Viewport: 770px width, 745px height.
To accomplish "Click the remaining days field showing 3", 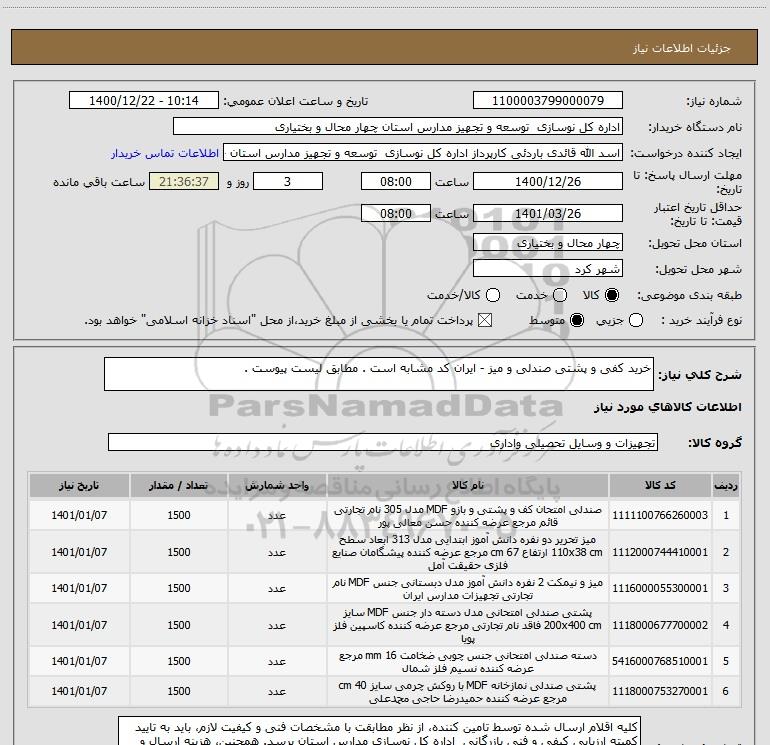I will coord(288,182).
